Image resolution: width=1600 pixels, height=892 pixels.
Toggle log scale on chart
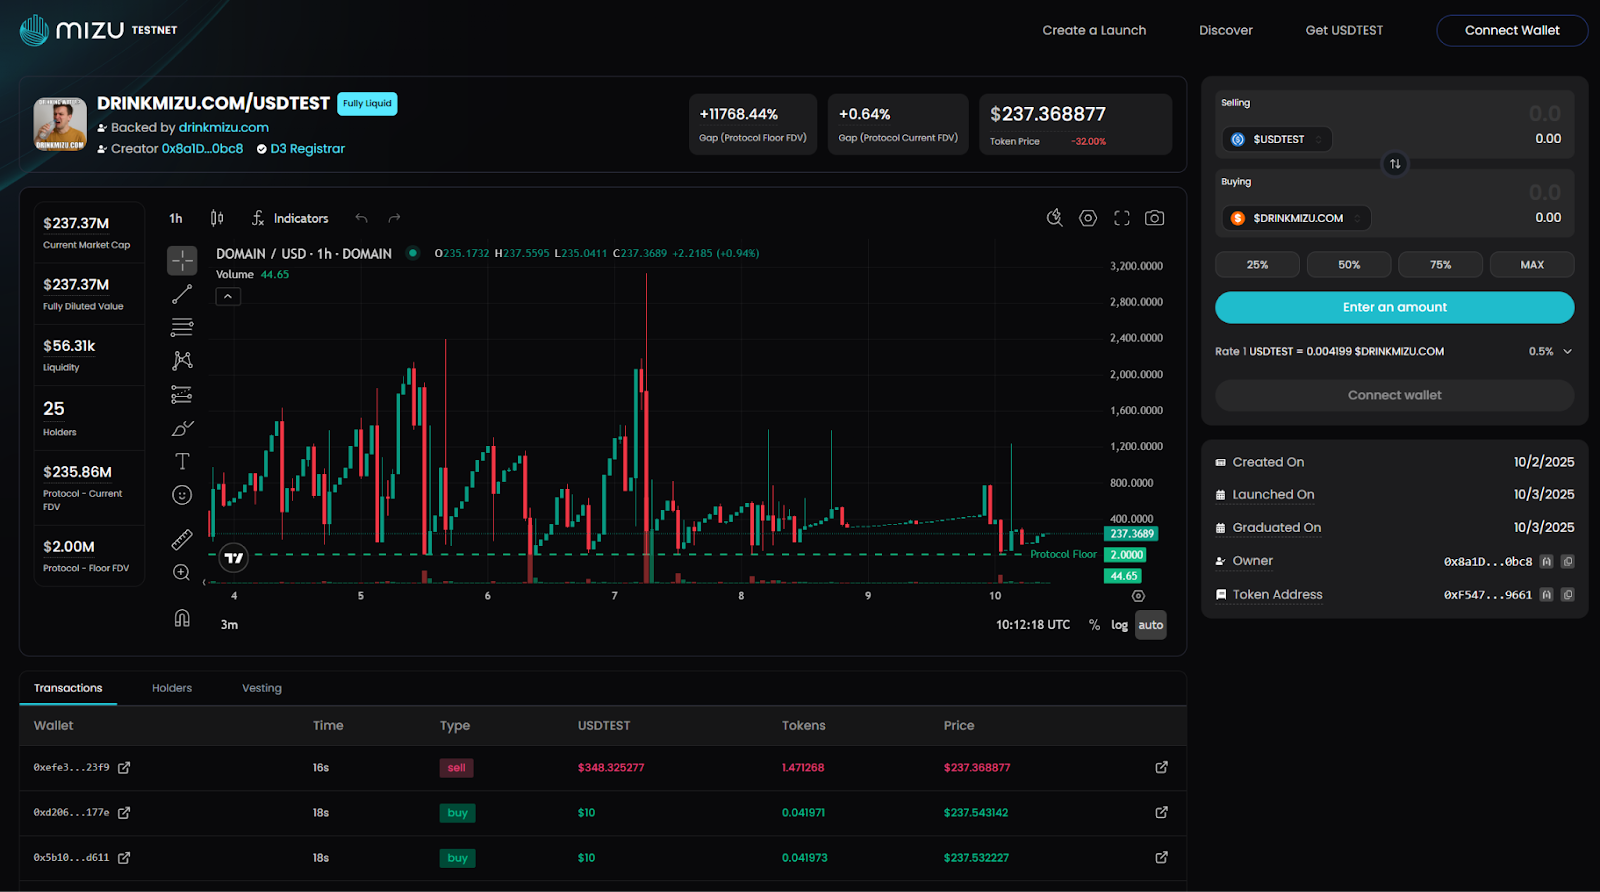tap(1119, 625)
